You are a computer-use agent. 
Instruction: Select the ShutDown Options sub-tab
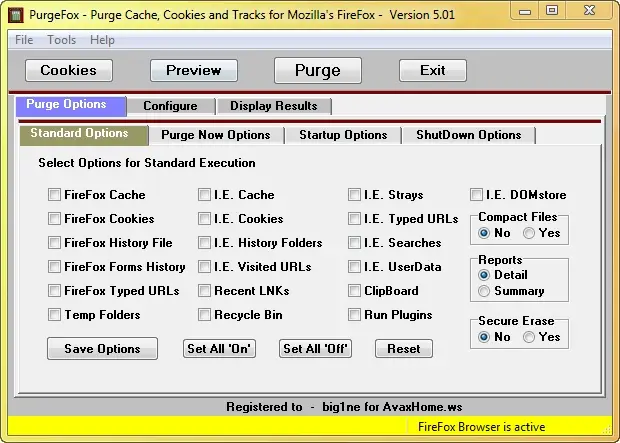(469, 135)
